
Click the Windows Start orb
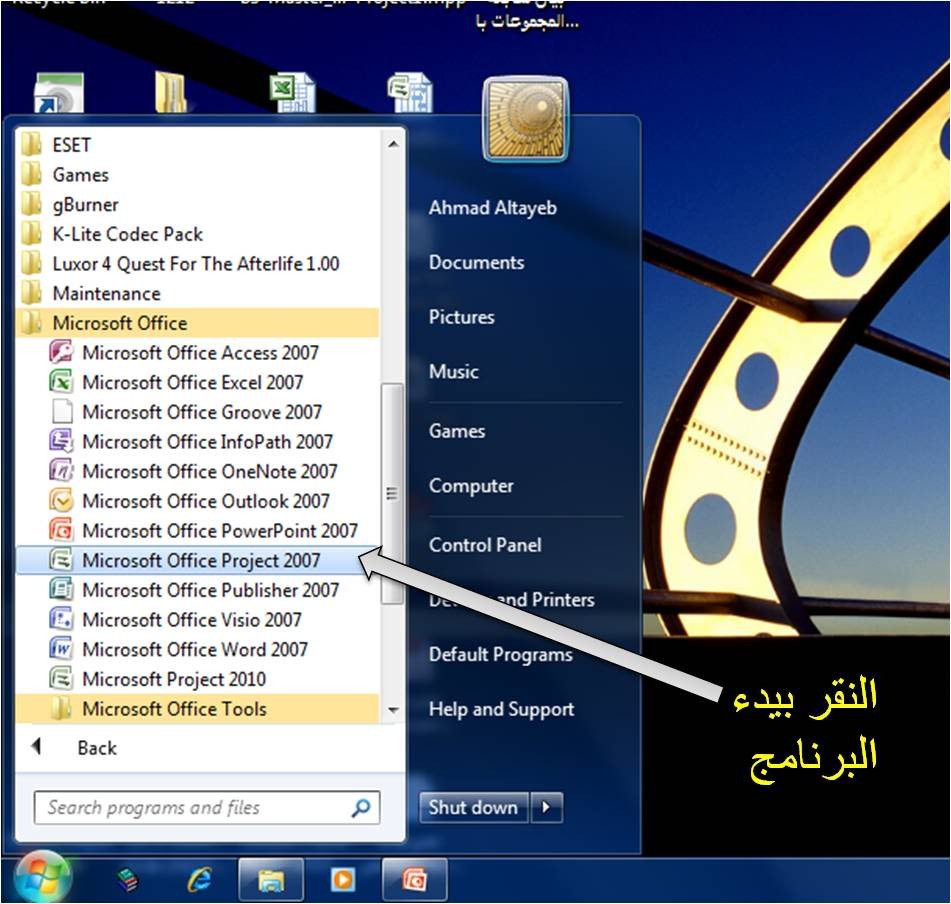[42, 878]
